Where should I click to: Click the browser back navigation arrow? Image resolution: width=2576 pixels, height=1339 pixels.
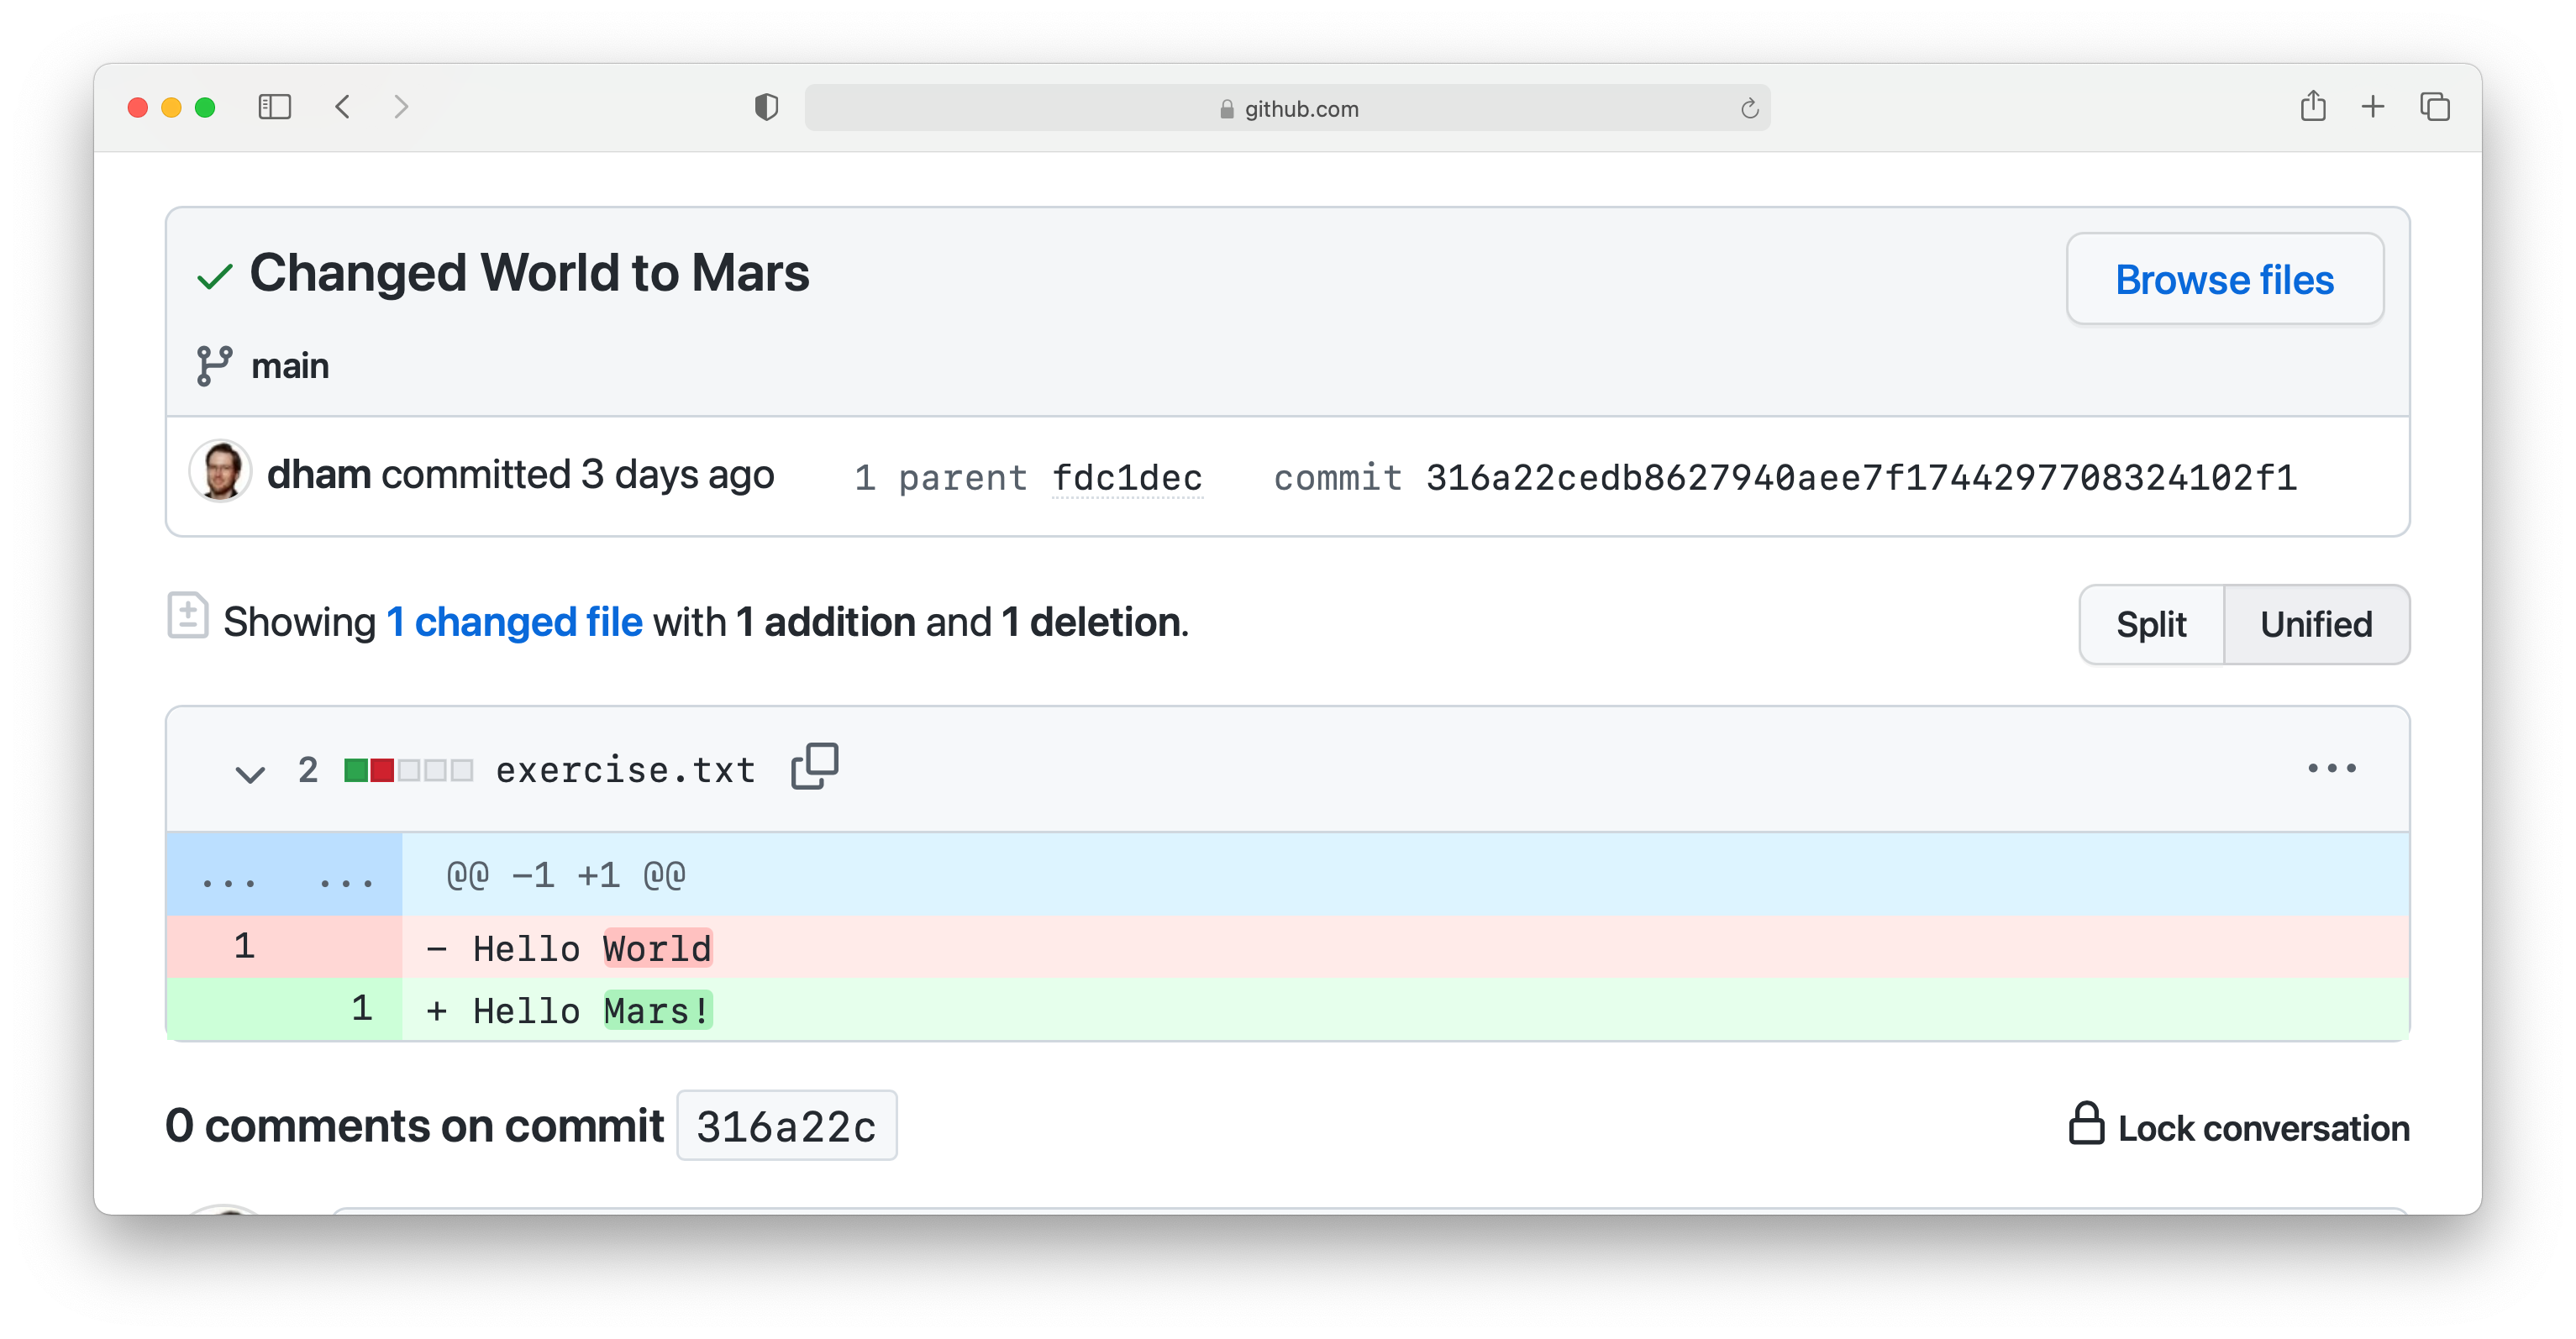coord(344,108)
